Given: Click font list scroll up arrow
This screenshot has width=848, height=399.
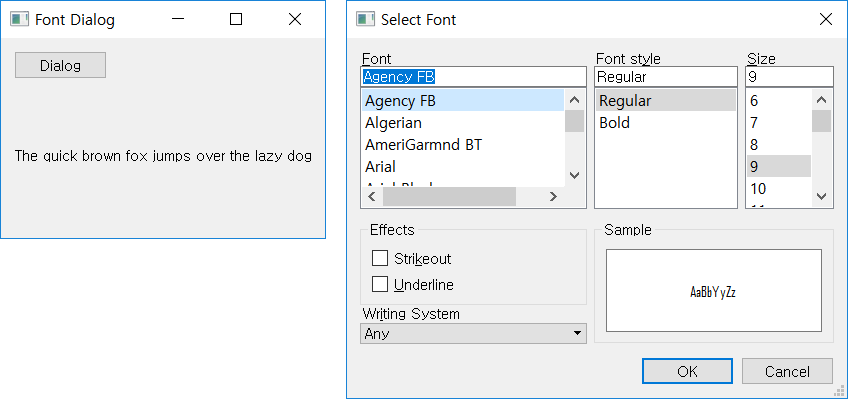Looking at the screenshot, I should 574,99.
